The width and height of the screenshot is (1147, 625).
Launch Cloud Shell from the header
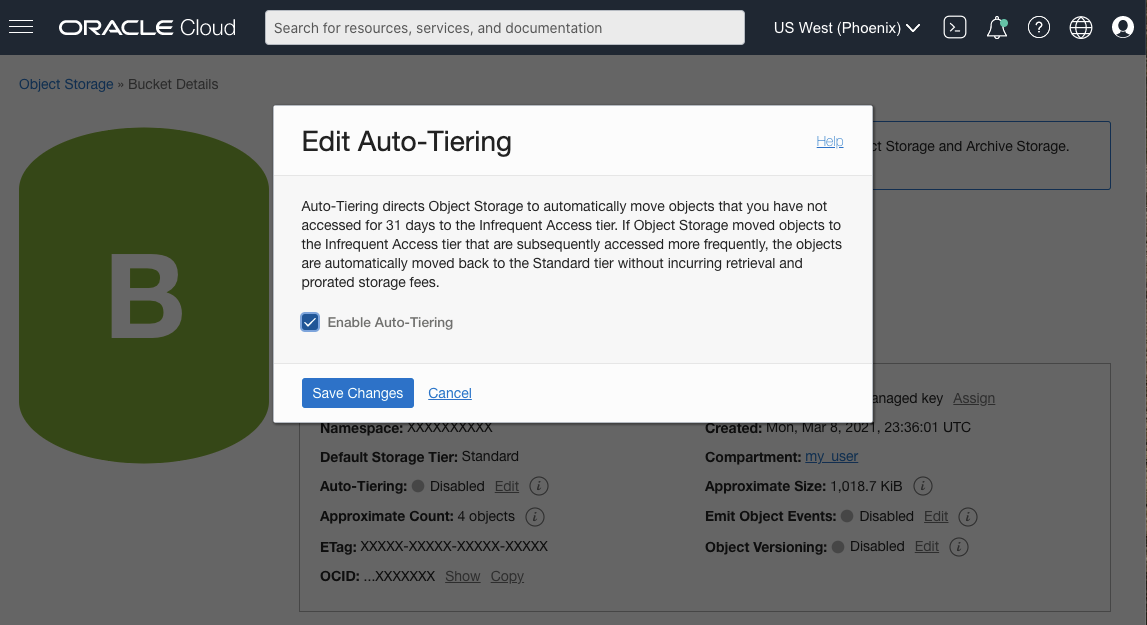[x=955, y=28]
